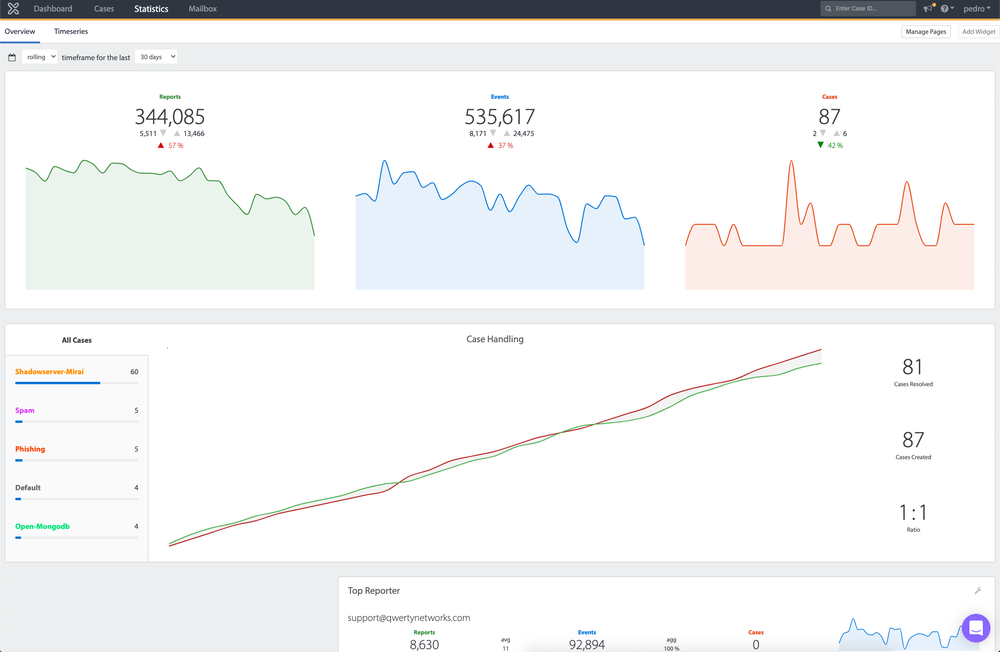Click the calendar icon beside rolling

[11, 57]
